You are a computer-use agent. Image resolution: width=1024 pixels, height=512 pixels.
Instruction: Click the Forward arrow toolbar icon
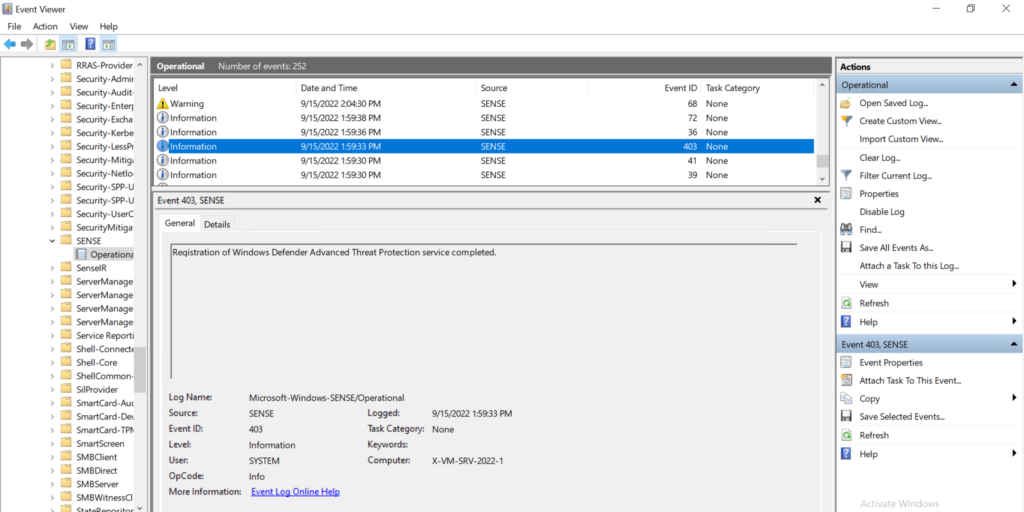27,44
